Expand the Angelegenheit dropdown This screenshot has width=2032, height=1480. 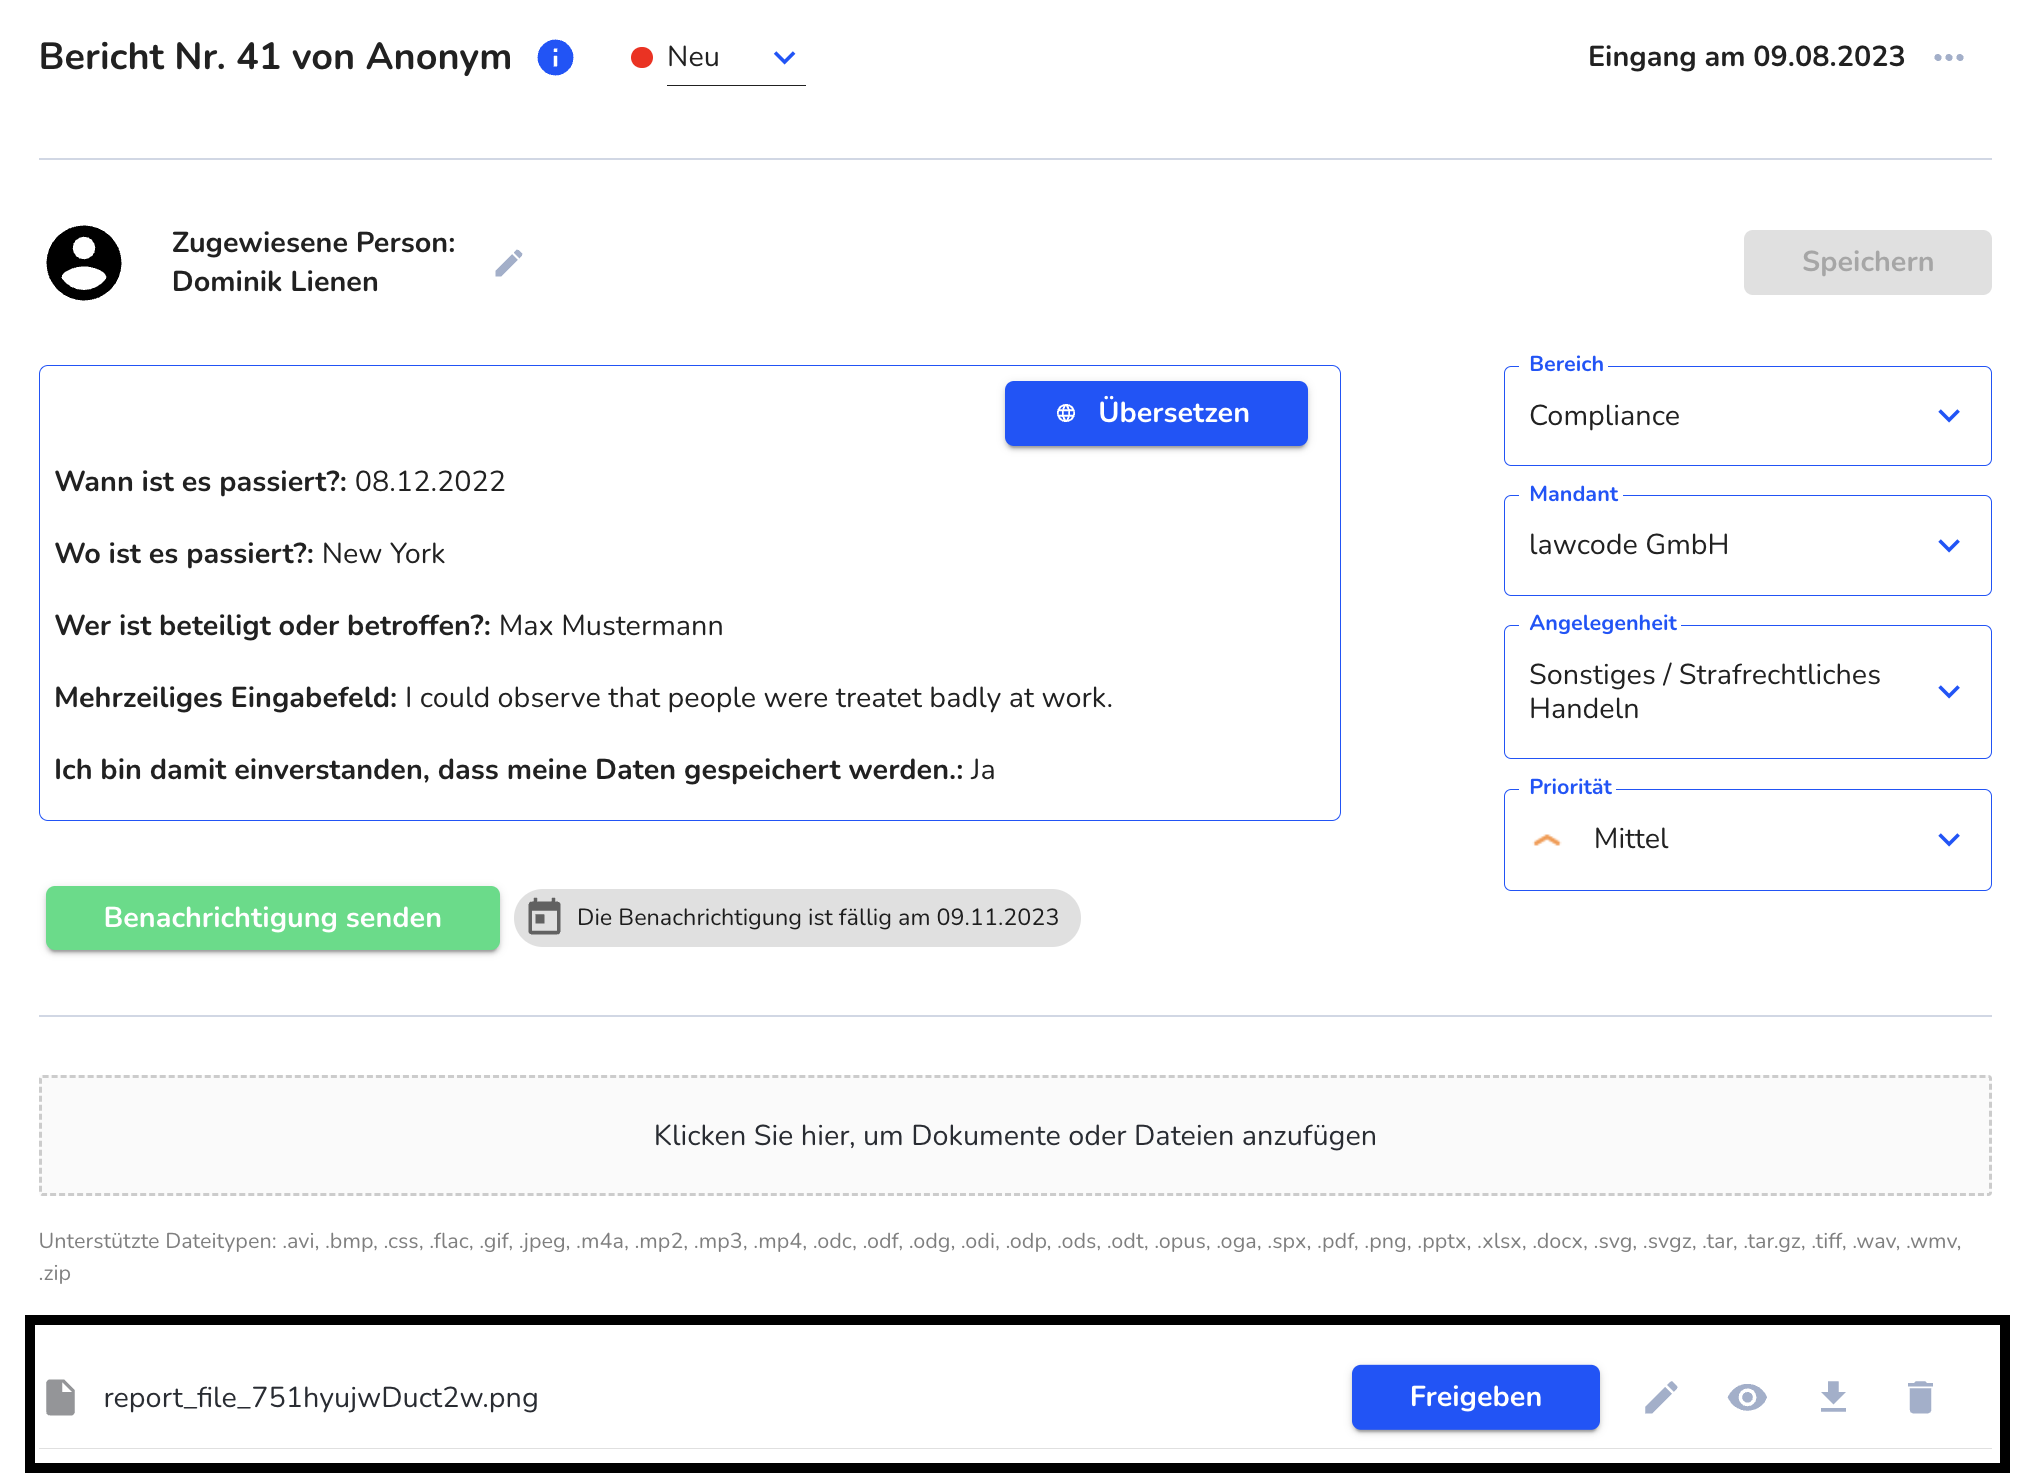pos(1747,692)
